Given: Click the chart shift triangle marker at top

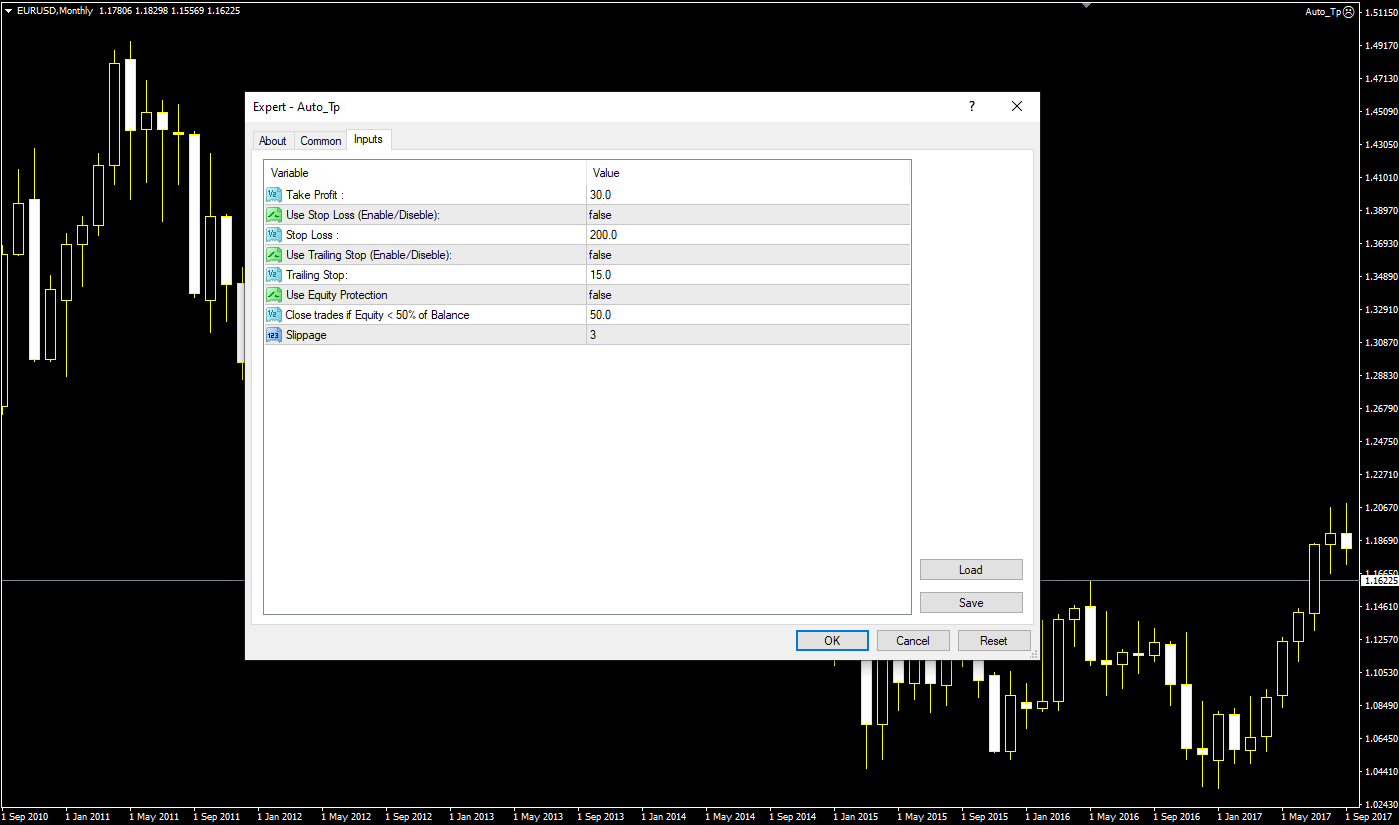Looking at the screenshot, I should pos(1087,5).
